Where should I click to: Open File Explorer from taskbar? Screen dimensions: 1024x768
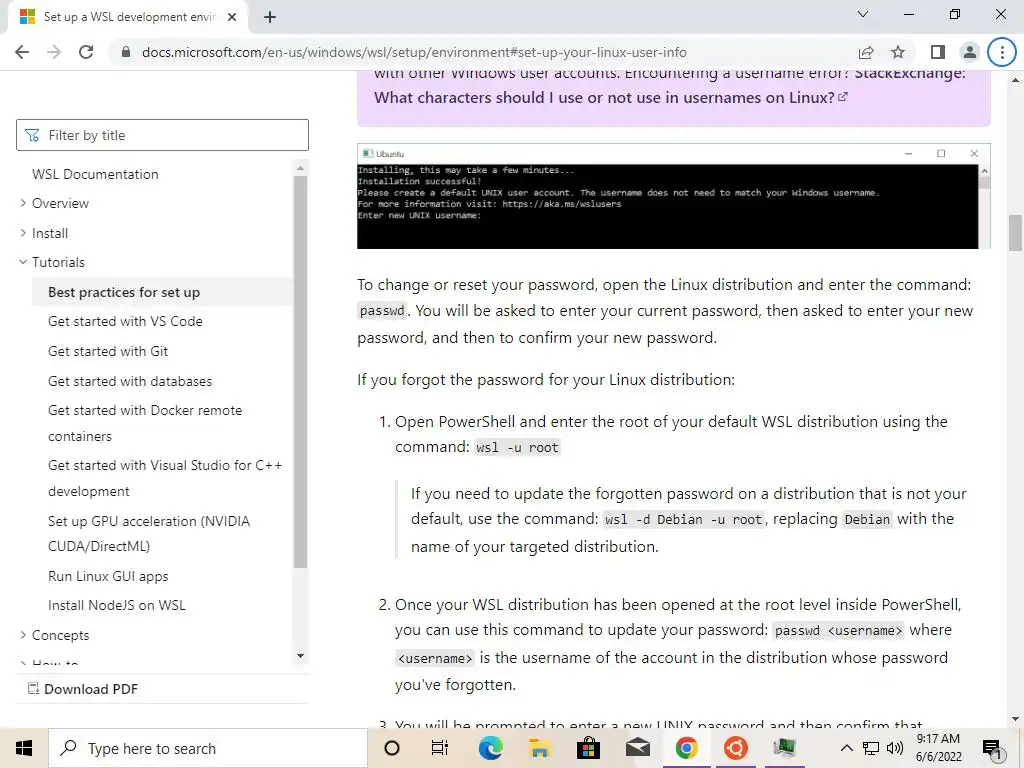[x=539, y=748]
